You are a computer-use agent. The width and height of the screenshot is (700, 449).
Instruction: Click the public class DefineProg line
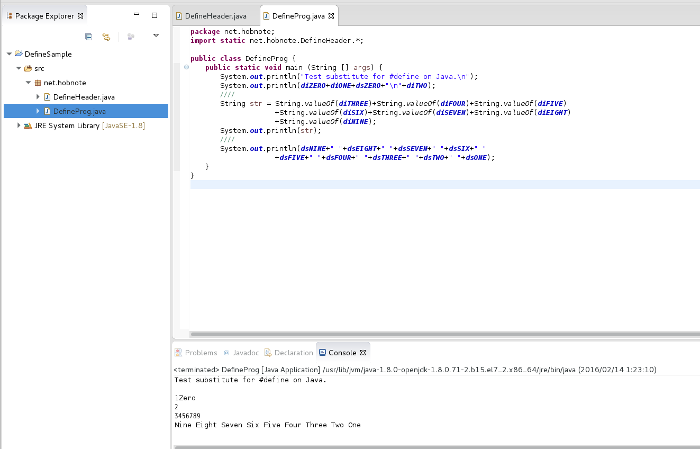point(243,58)
